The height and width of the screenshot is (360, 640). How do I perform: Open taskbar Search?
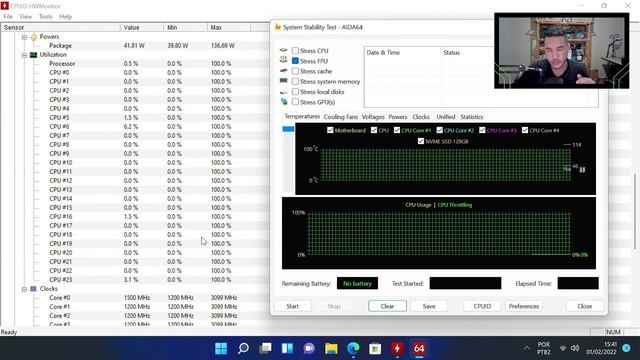click(x=243, y=348)
